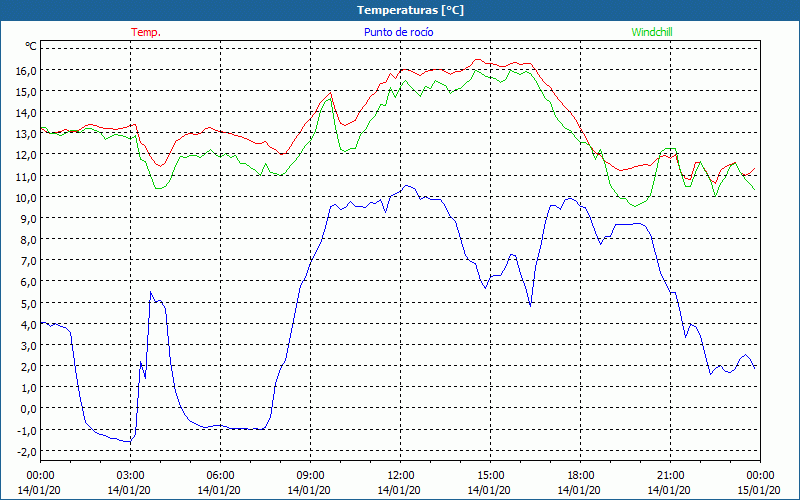Select the green "Windchill" legend label
800x500 pixels.
pos(652,32)
